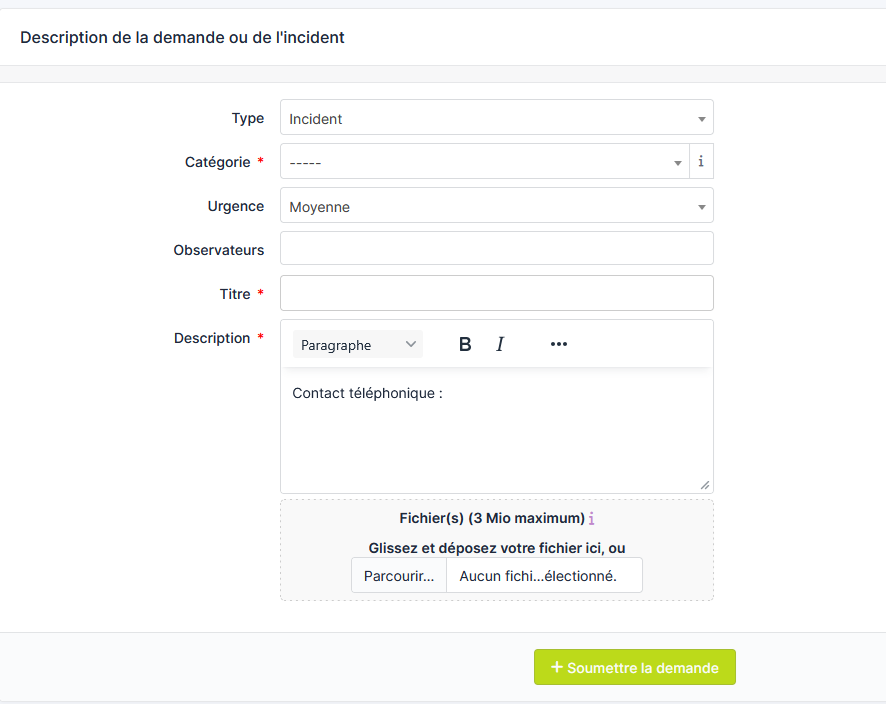Expand the Catégorie dropdown with dashes
886x704 pixels.
(x=484, y=162)
